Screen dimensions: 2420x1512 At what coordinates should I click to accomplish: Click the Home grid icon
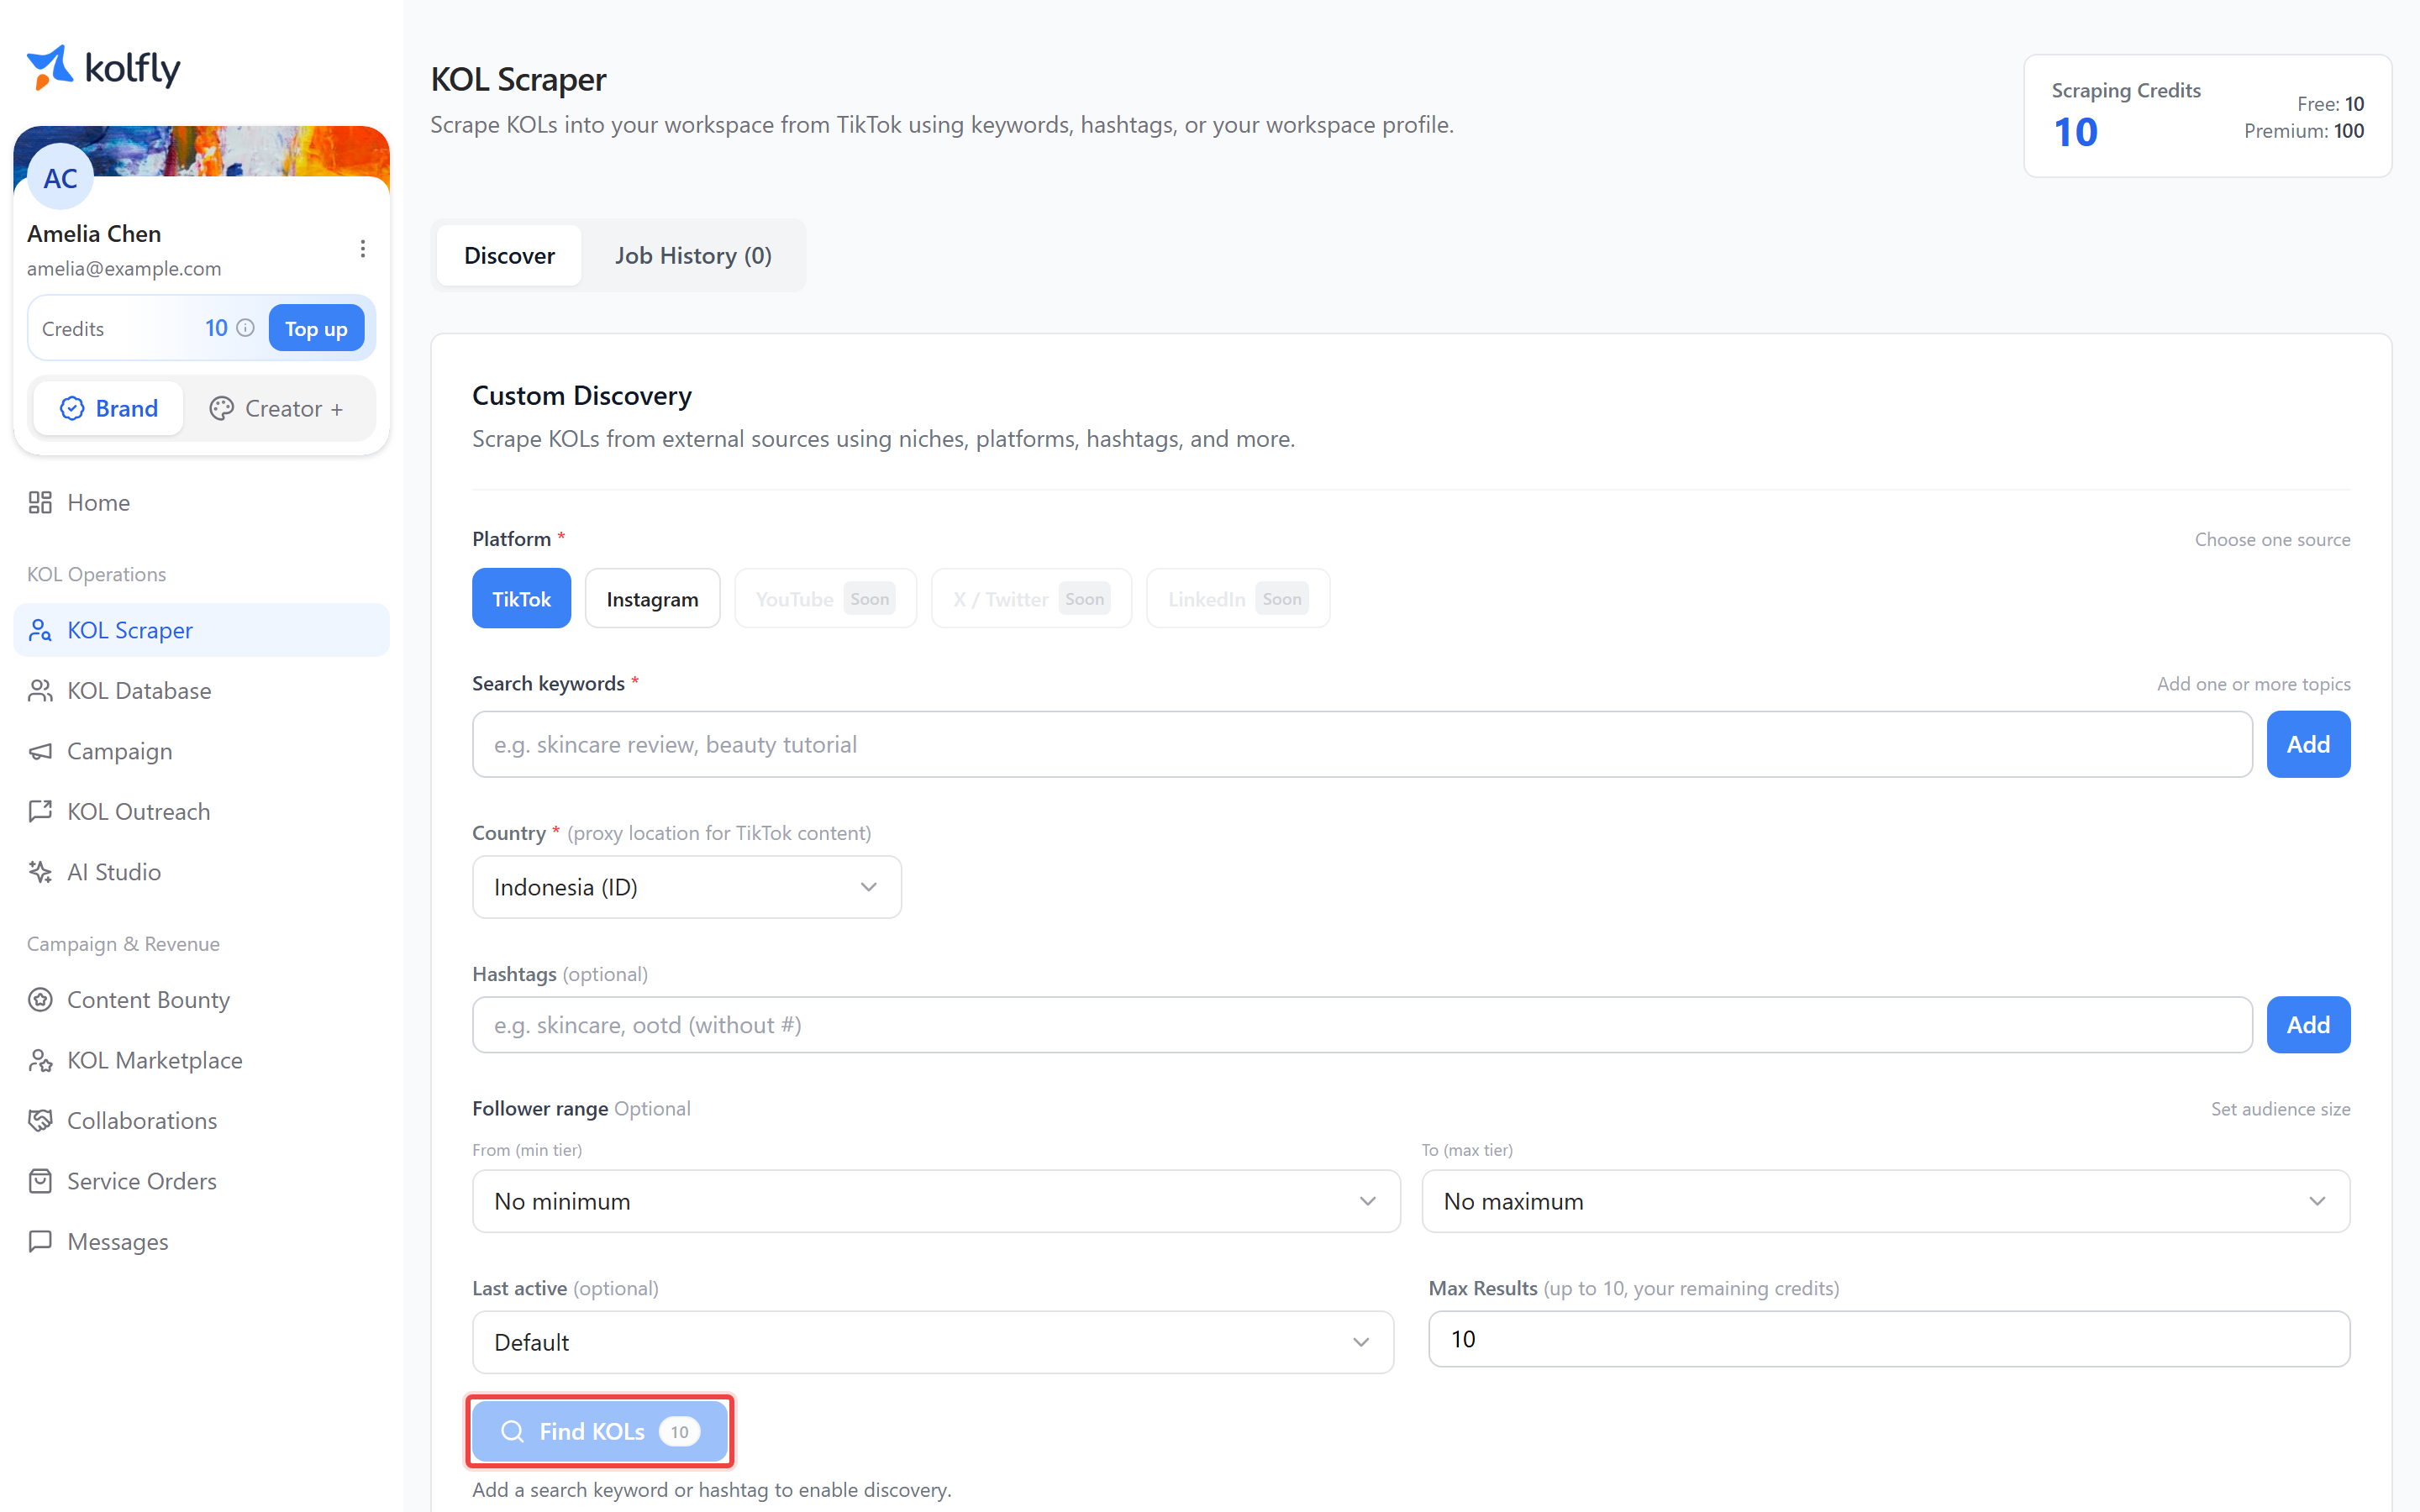pos(40,502)
